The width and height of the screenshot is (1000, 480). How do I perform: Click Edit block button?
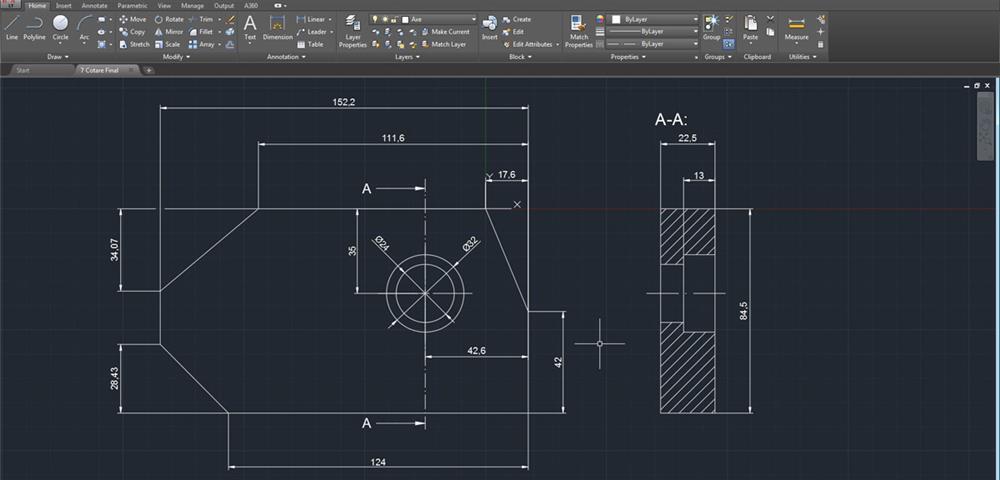pyautogui.click(x=513, y=31)
